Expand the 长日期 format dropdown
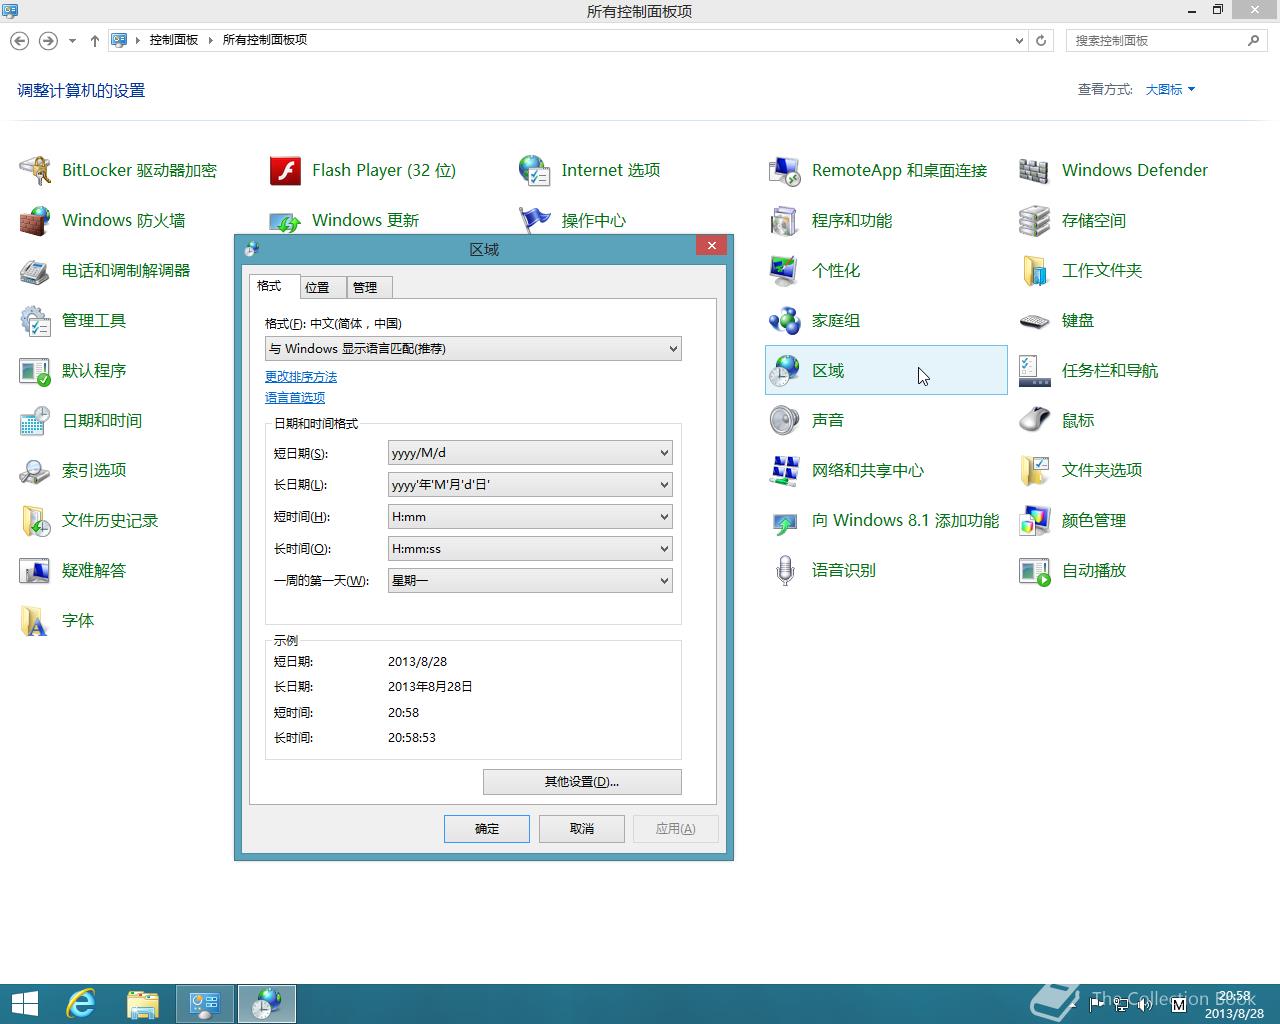 tap(530, 485)
